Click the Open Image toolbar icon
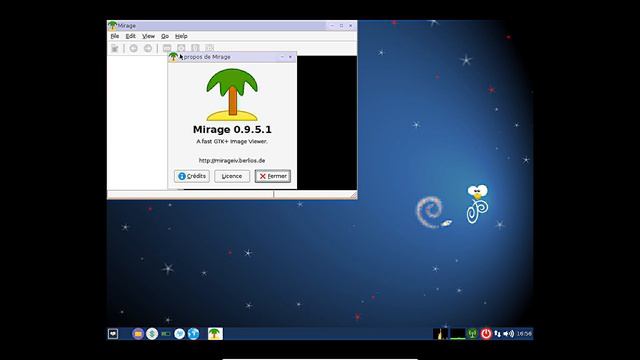 tap(115, 49)
